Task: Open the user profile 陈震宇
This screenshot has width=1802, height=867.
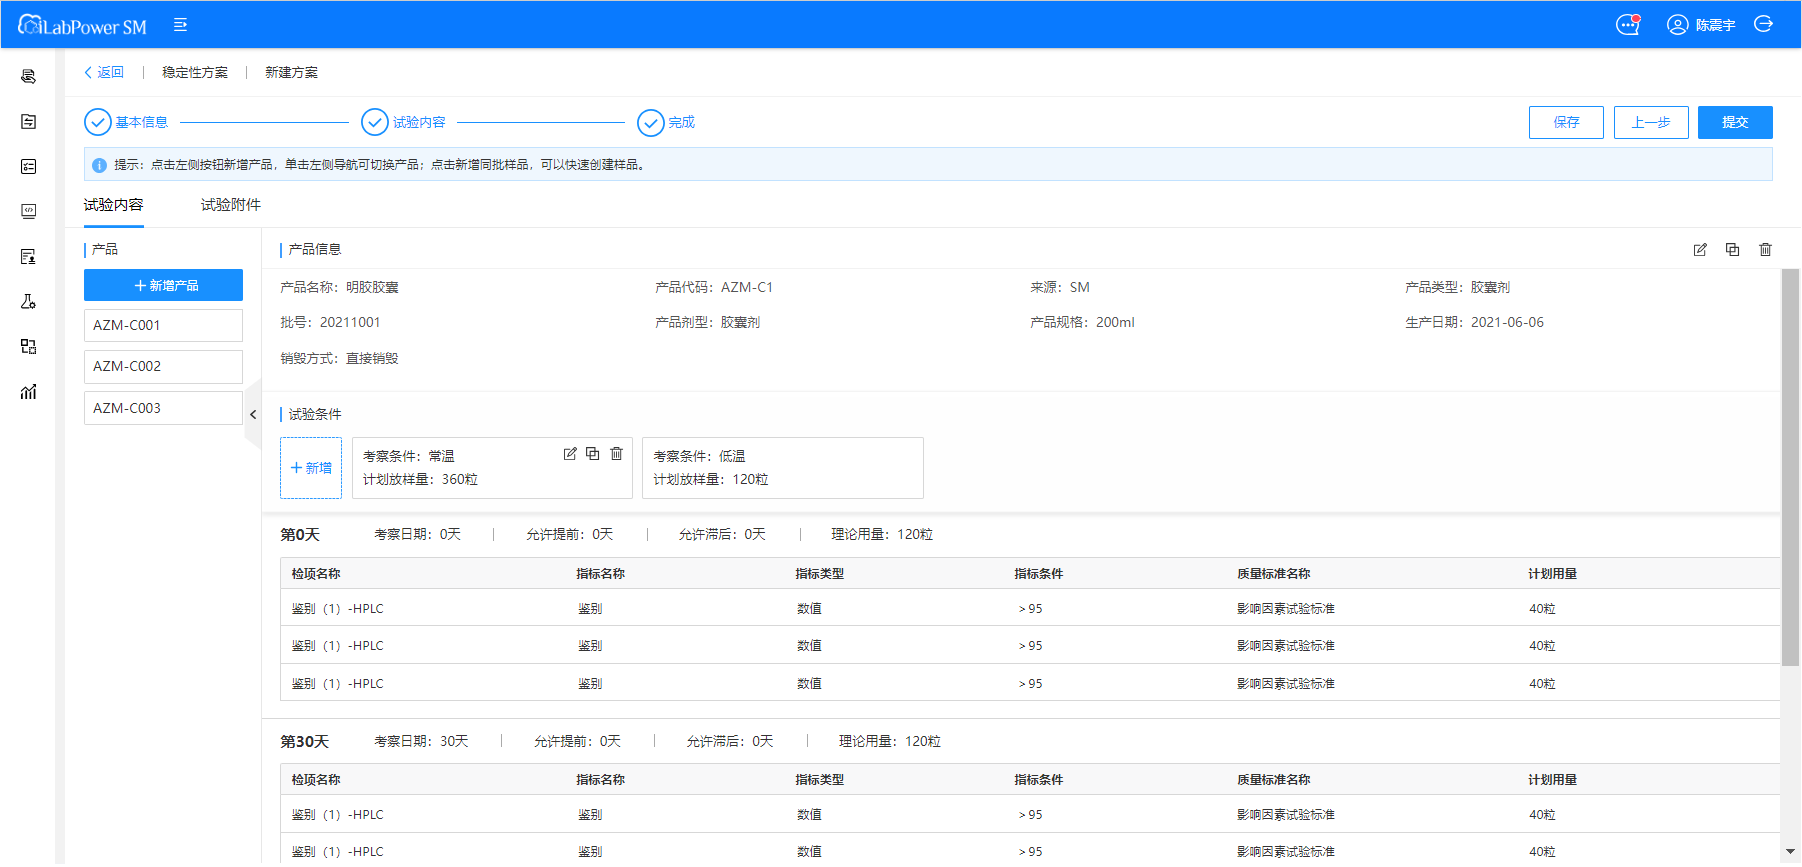Action: coord(1701,25)
